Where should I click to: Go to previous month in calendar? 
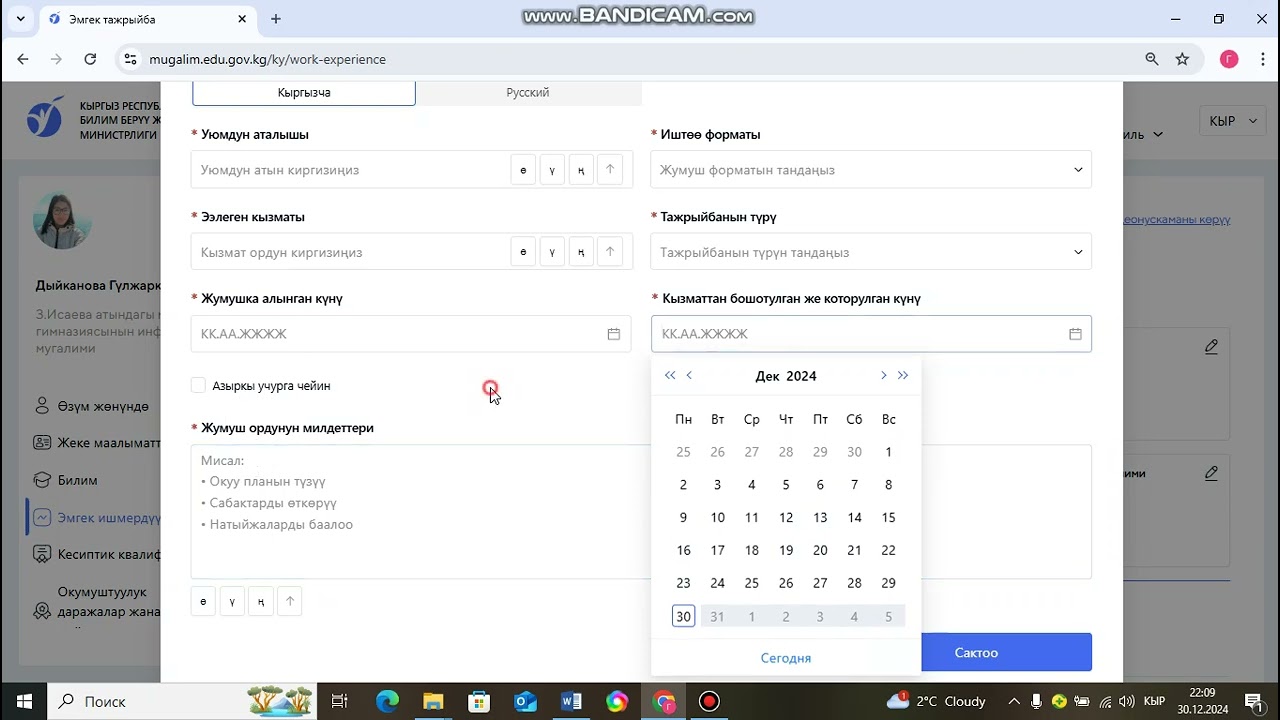[x=689, y=376]
